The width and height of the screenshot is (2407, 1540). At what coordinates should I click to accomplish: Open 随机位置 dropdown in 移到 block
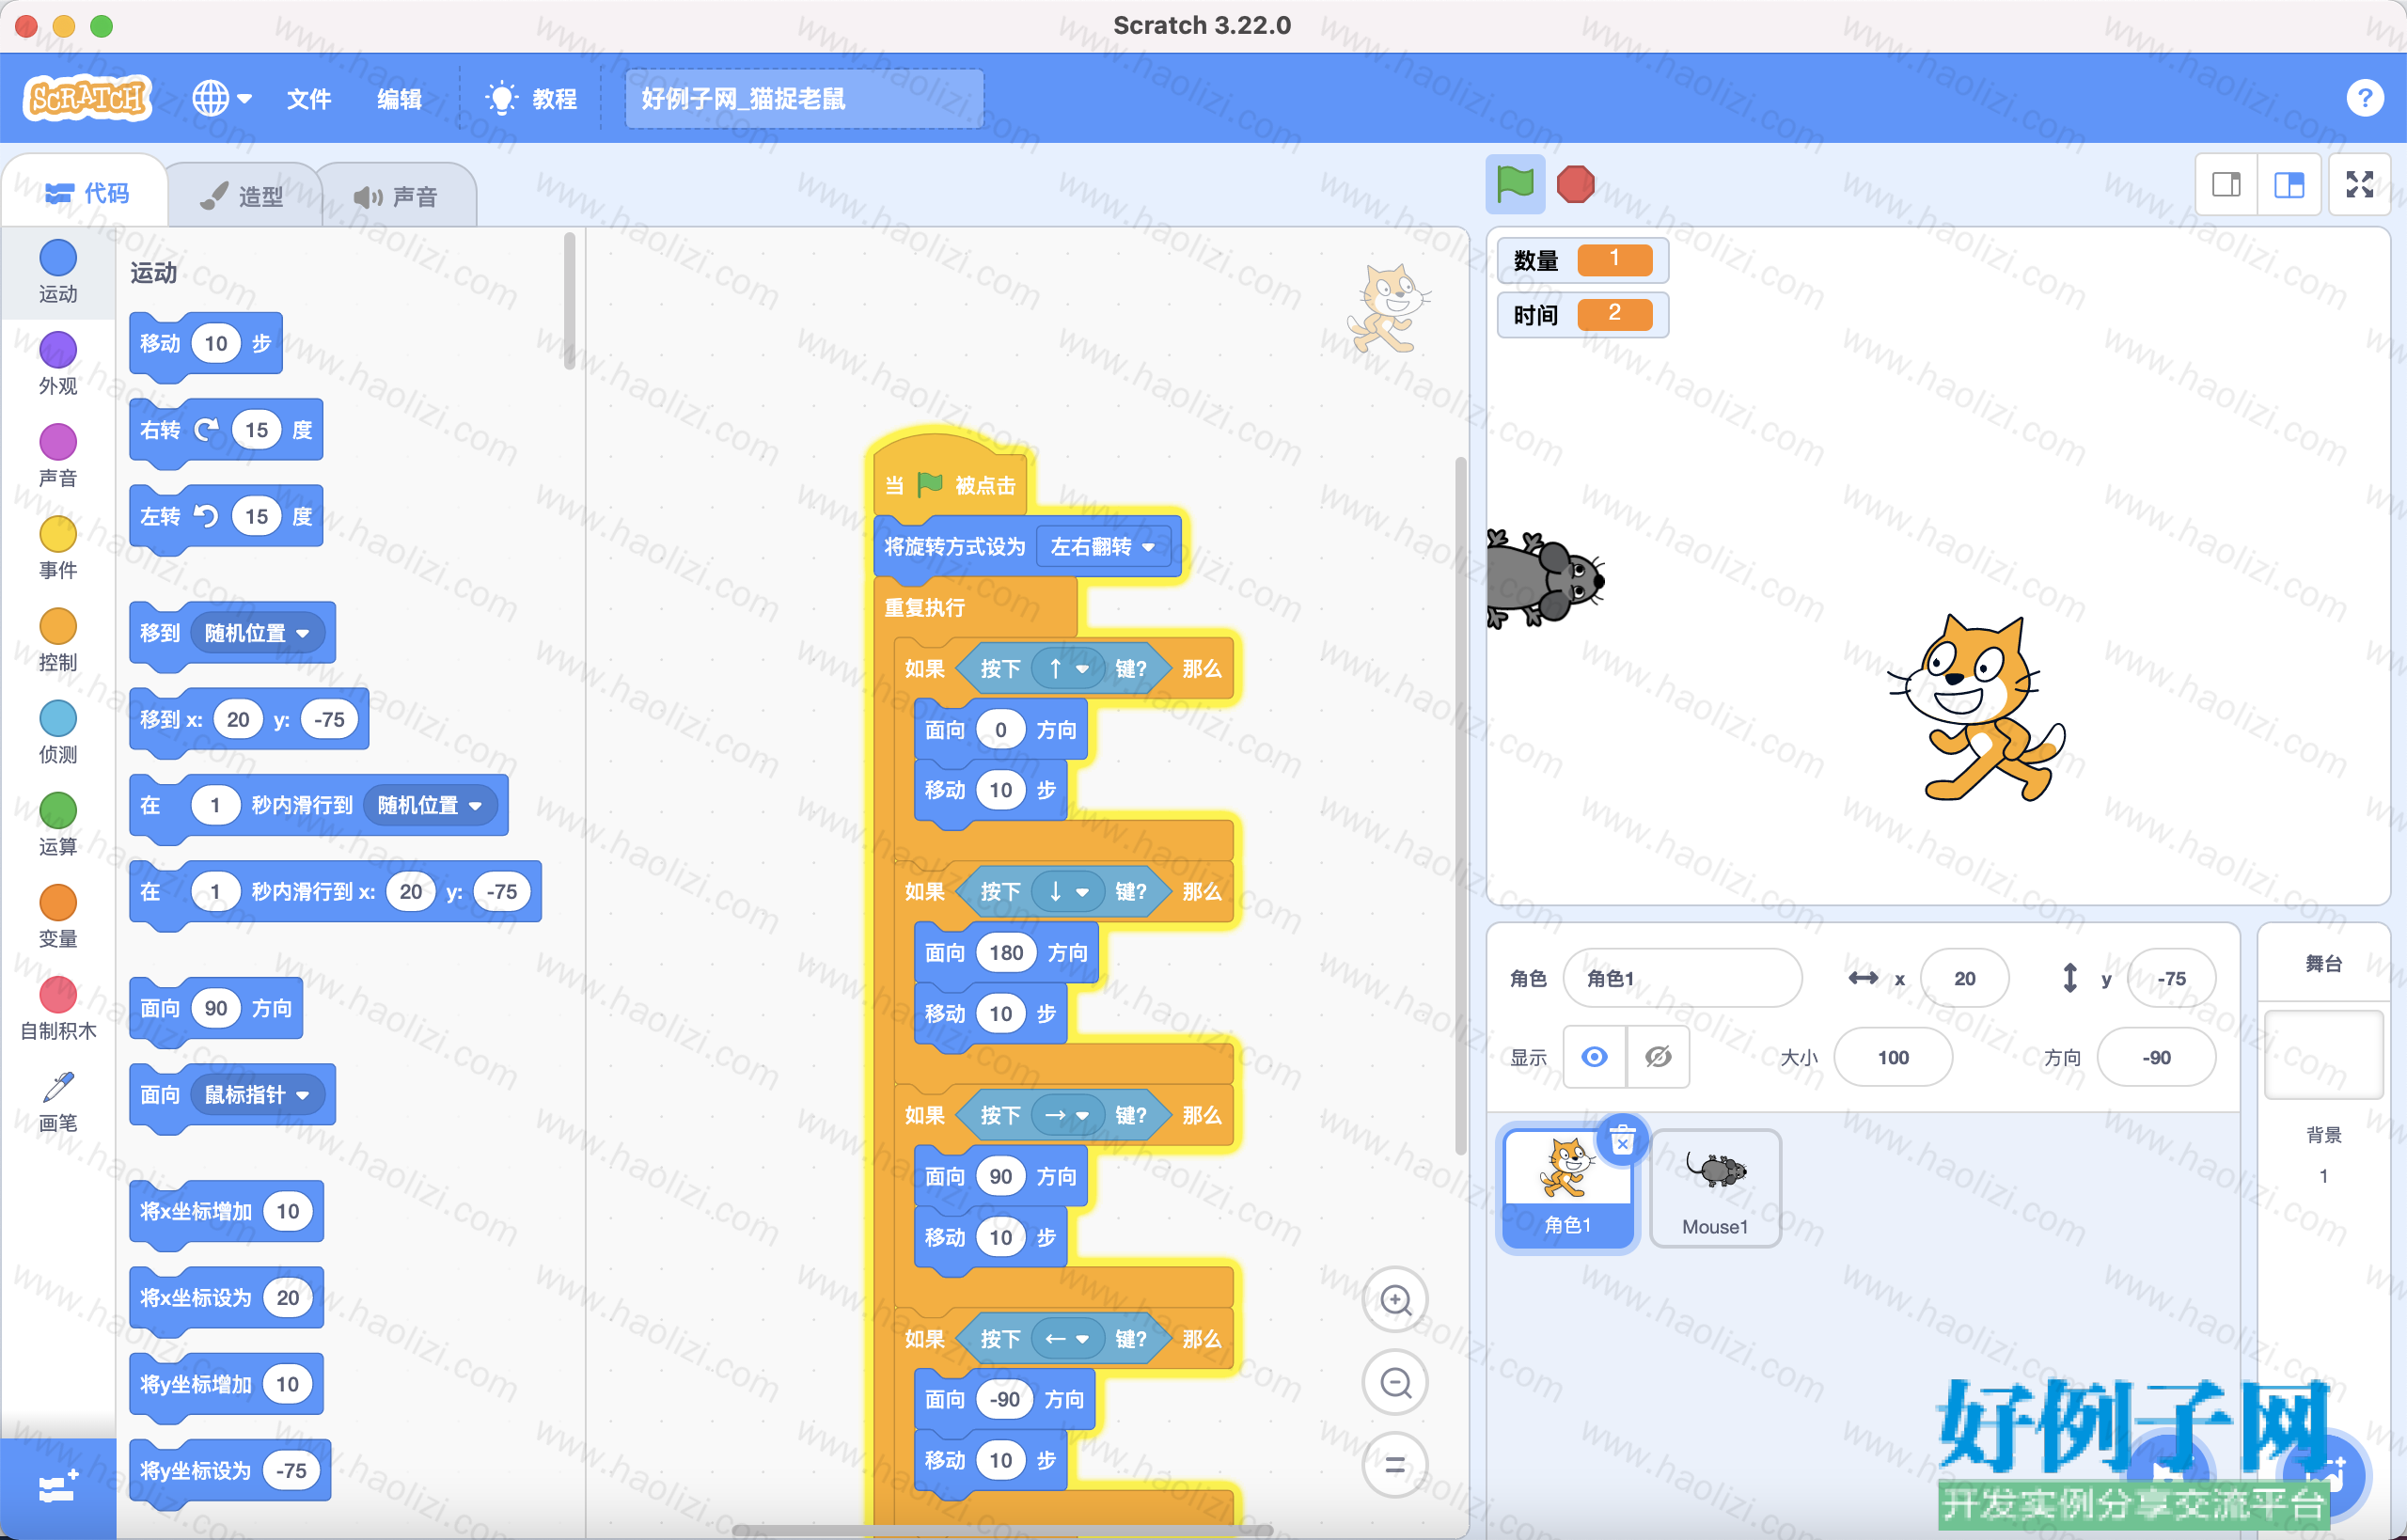257,633
